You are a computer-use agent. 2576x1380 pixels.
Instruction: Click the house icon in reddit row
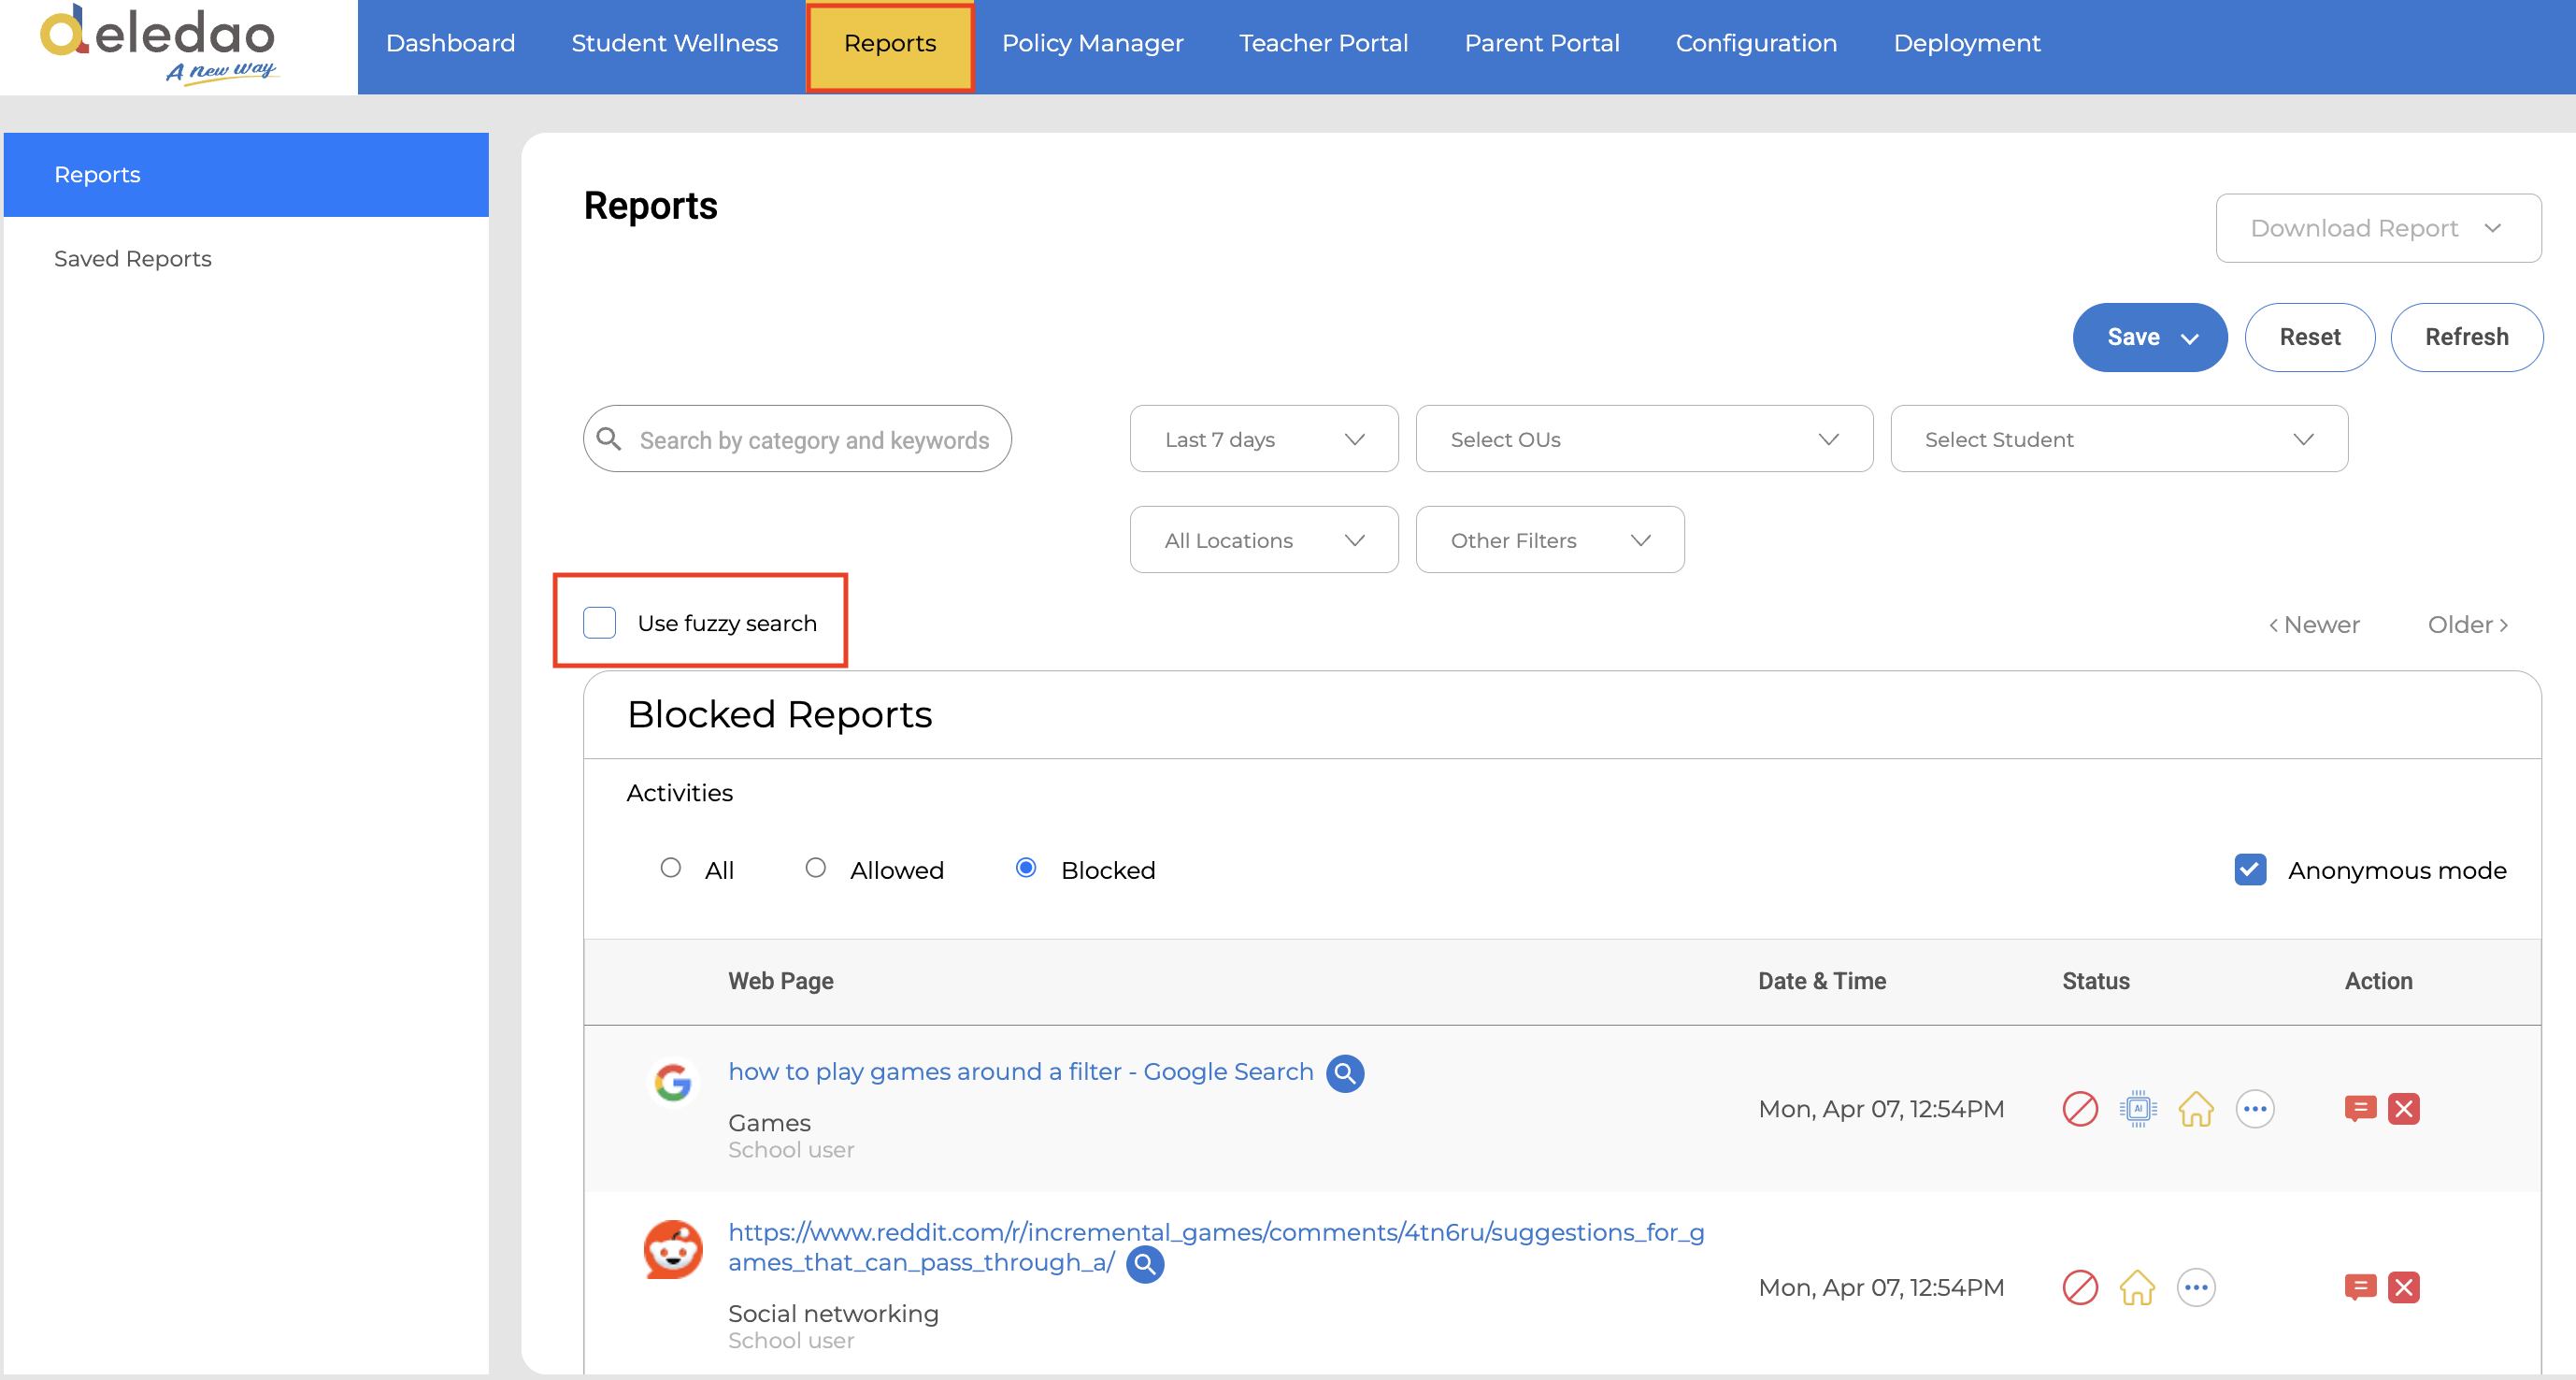pyautogui.click(x=2137, y=1287)
